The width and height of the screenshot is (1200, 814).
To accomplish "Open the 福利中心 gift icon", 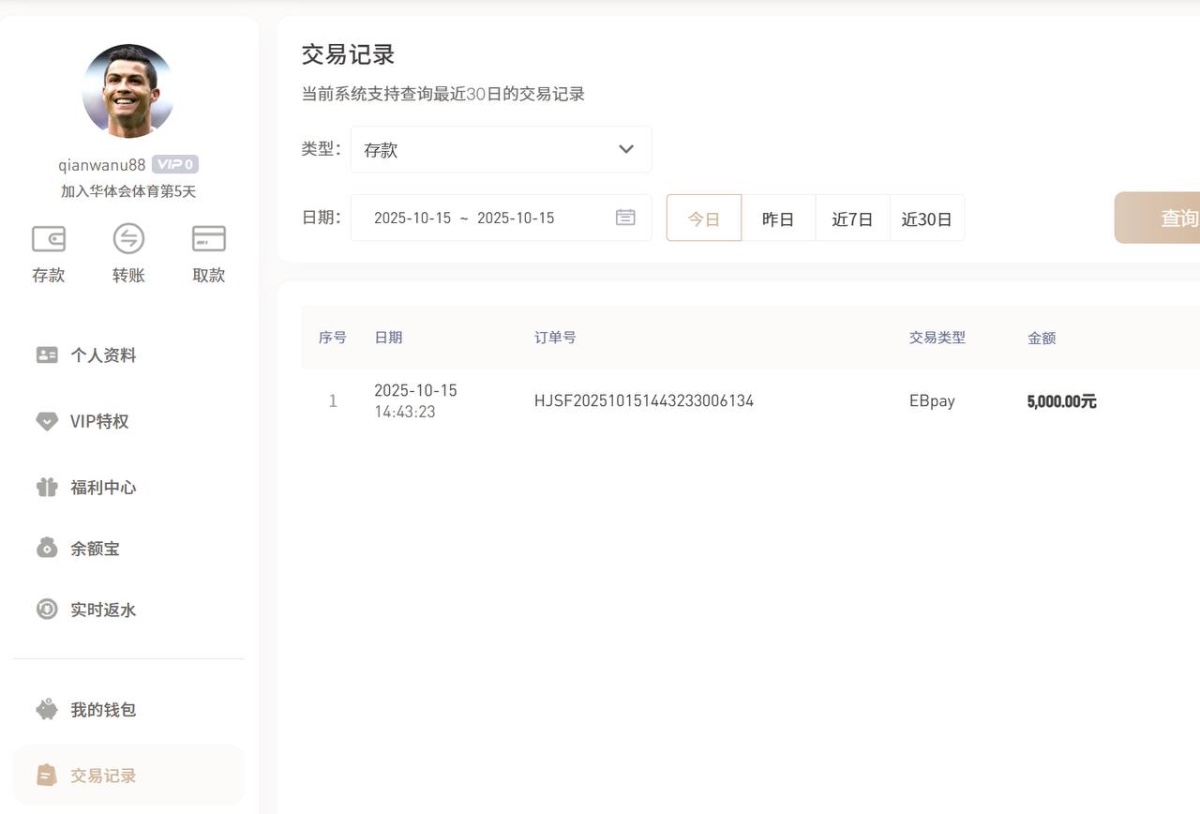I will tap(46, 487).
